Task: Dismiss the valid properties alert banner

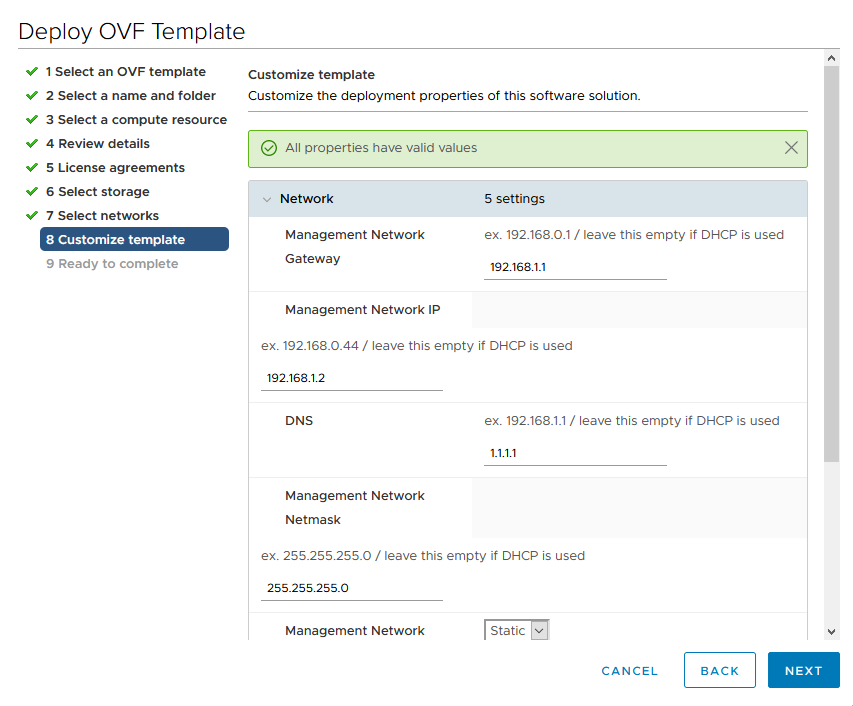Action: point(791,148)
